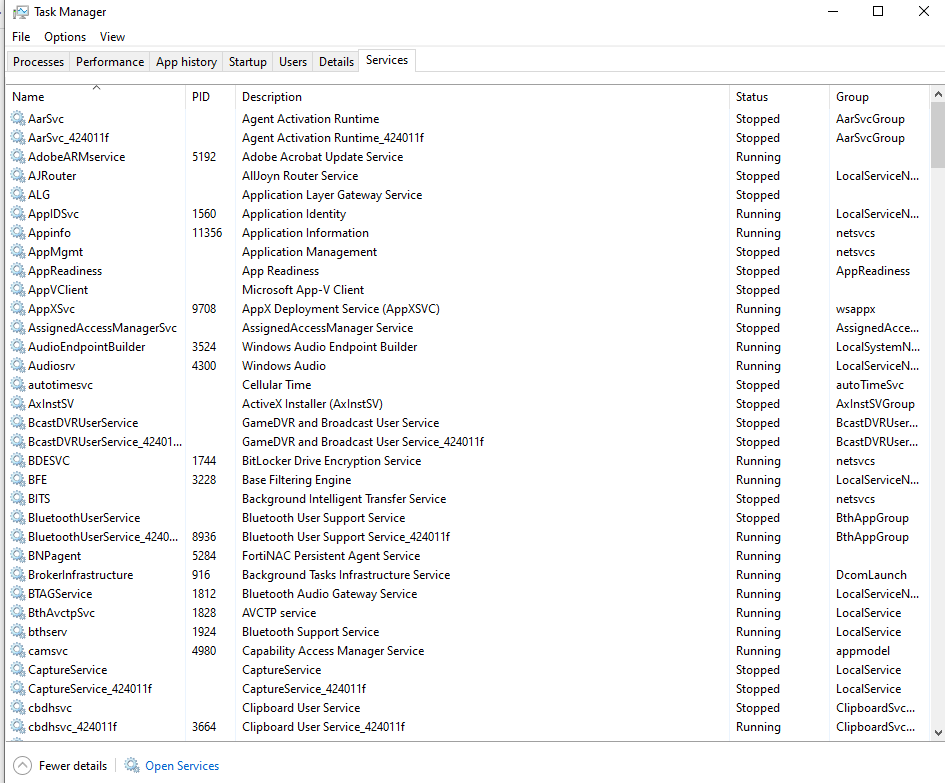The width and height of the screenshot is (945, 783).
Task: Click the gear icon beside BITS
Action: 18,498
